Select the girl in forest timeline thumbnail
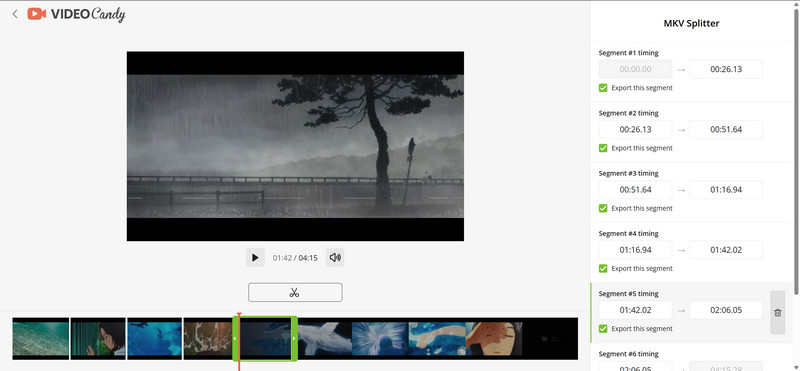This screenshot has height=371, width=800. pyautogui.click(x=98, y=339)
